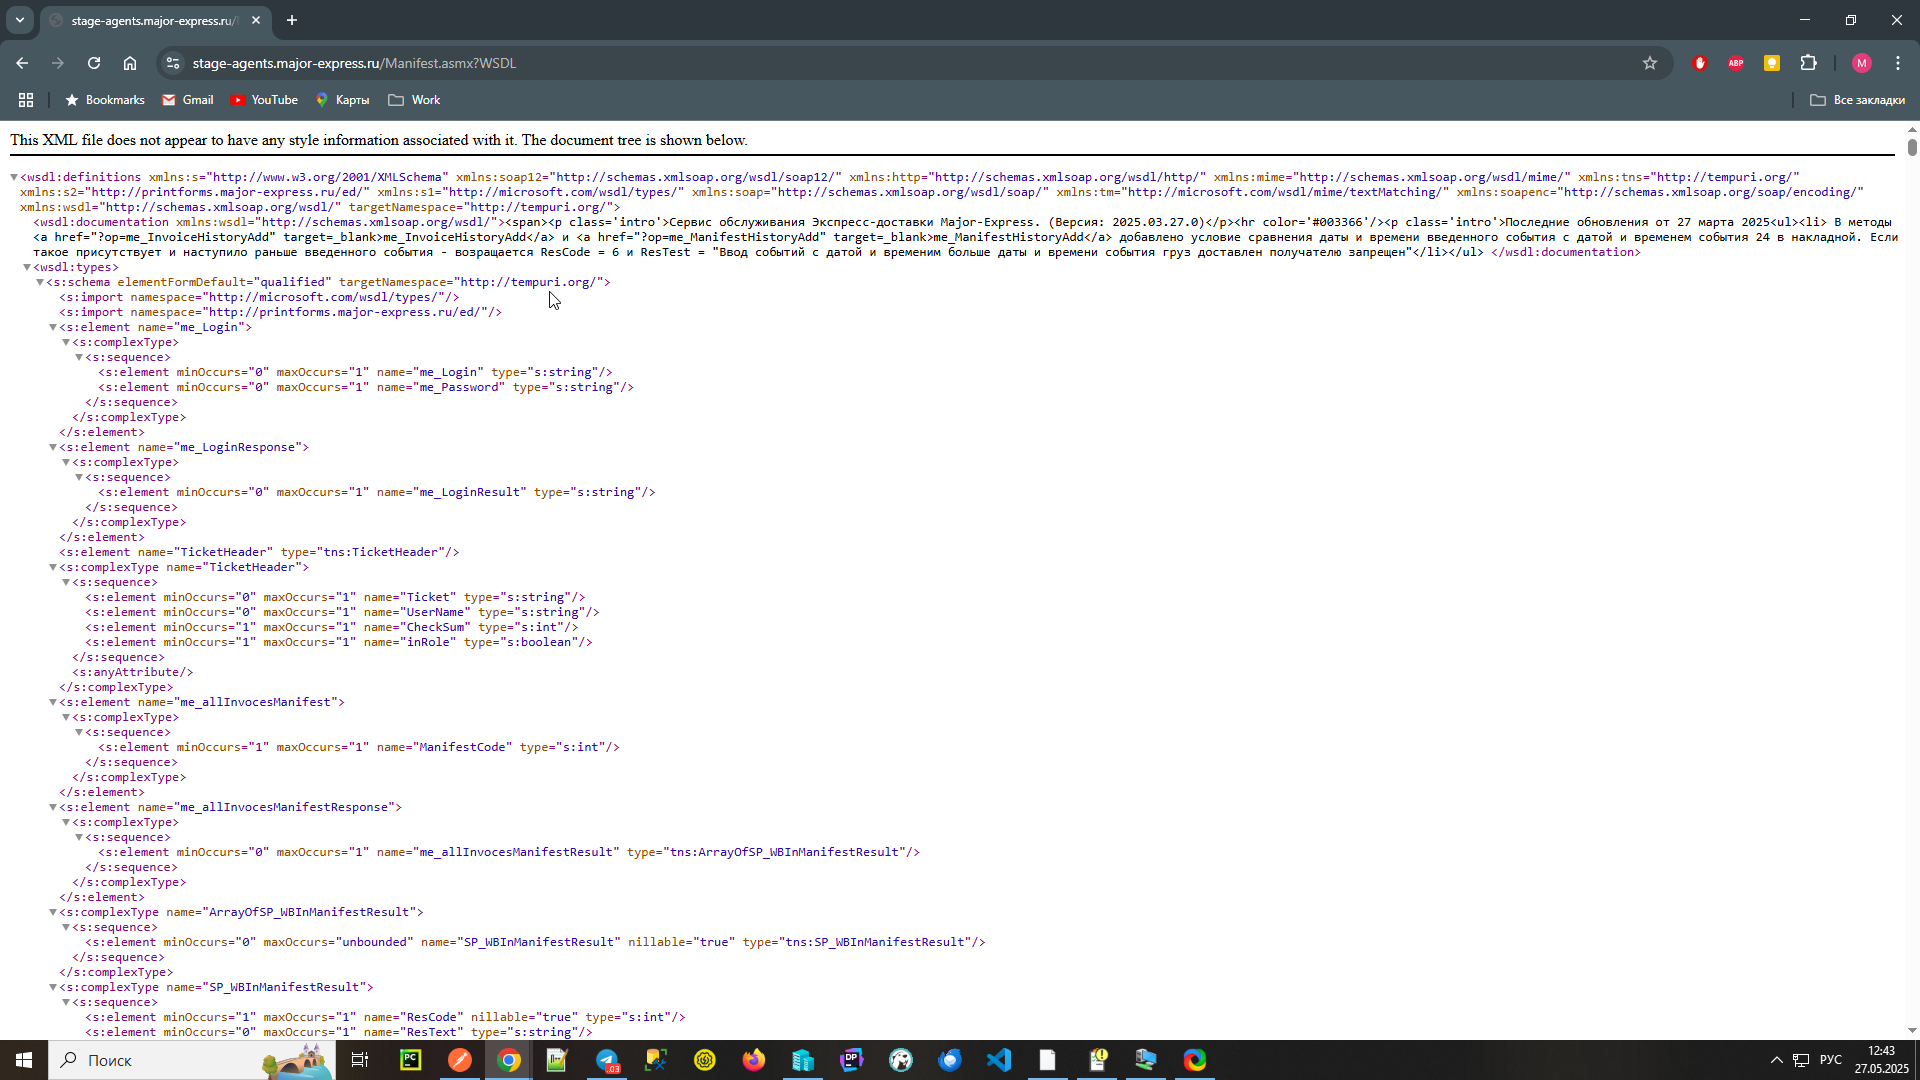1920x1080 pixels.
Task: Collapse the me_allInvocesManifestResponse element node
Action: (53, 807)
